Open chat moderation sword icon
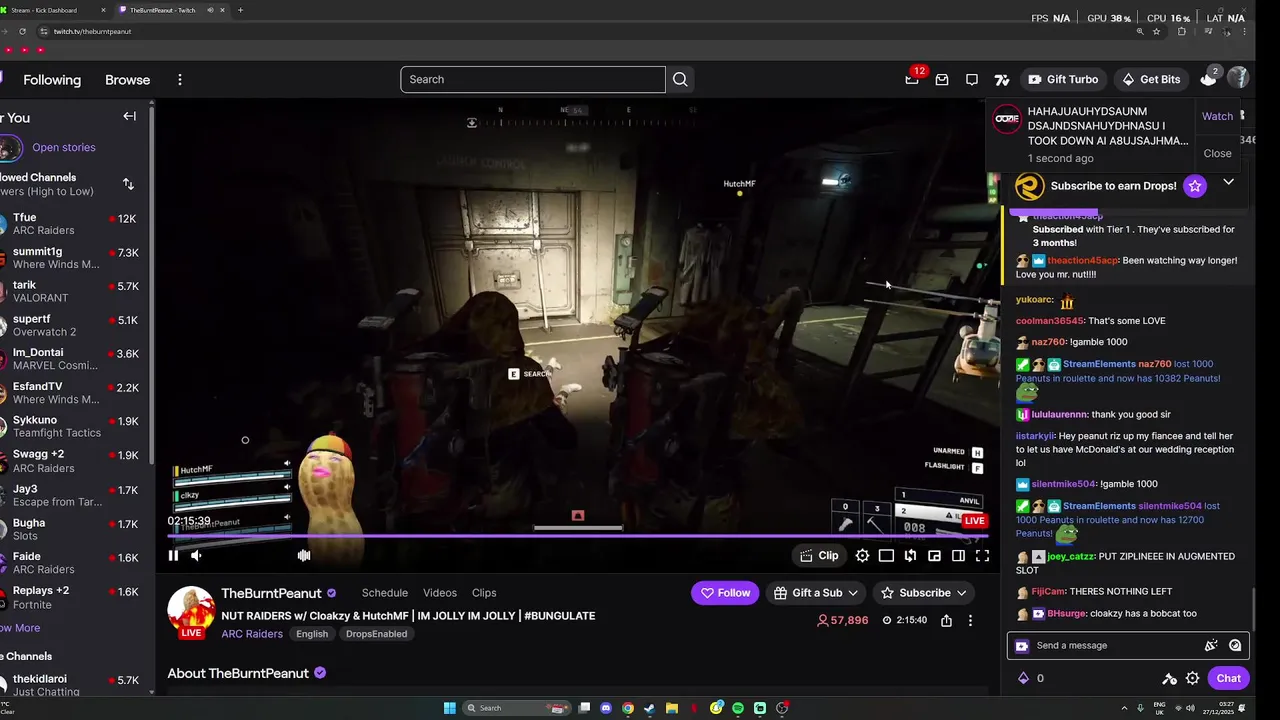Image resolution: width=1280 pixels, height=720 pixels. coord(1169,678)
